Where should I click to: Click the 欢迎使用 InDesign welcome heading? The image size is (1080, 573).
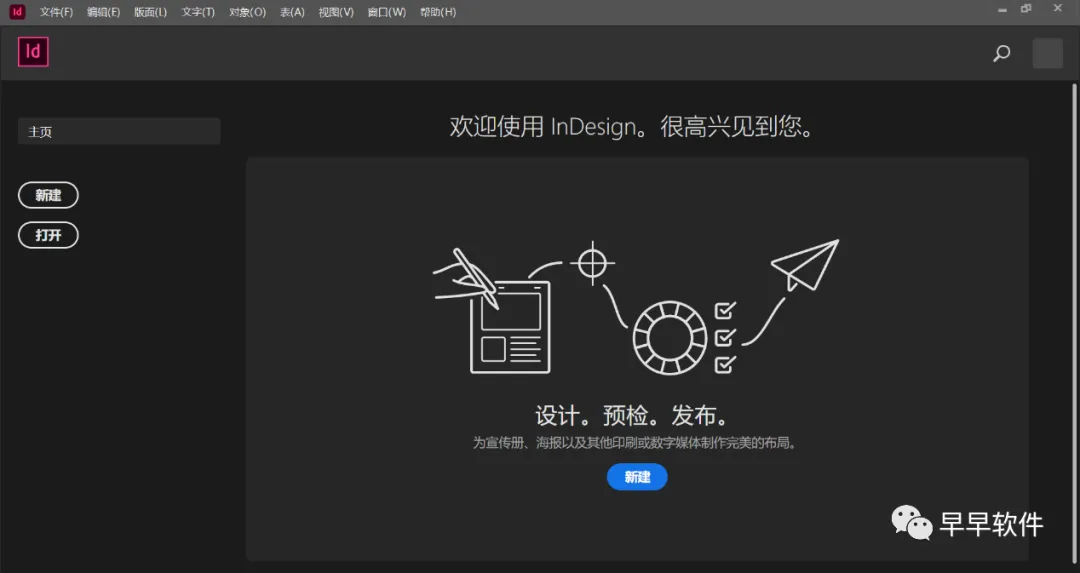point(632,126)
